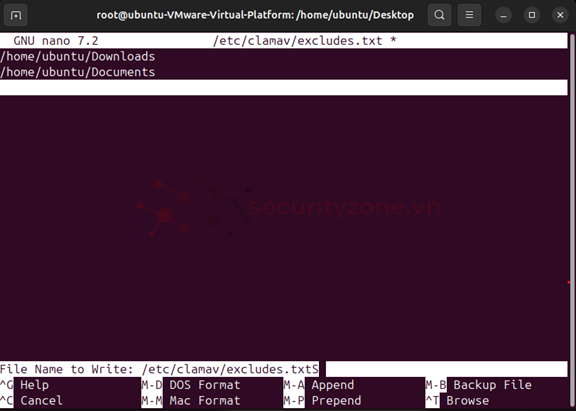
Task: Close the terminal window
Action: point(560,15)
